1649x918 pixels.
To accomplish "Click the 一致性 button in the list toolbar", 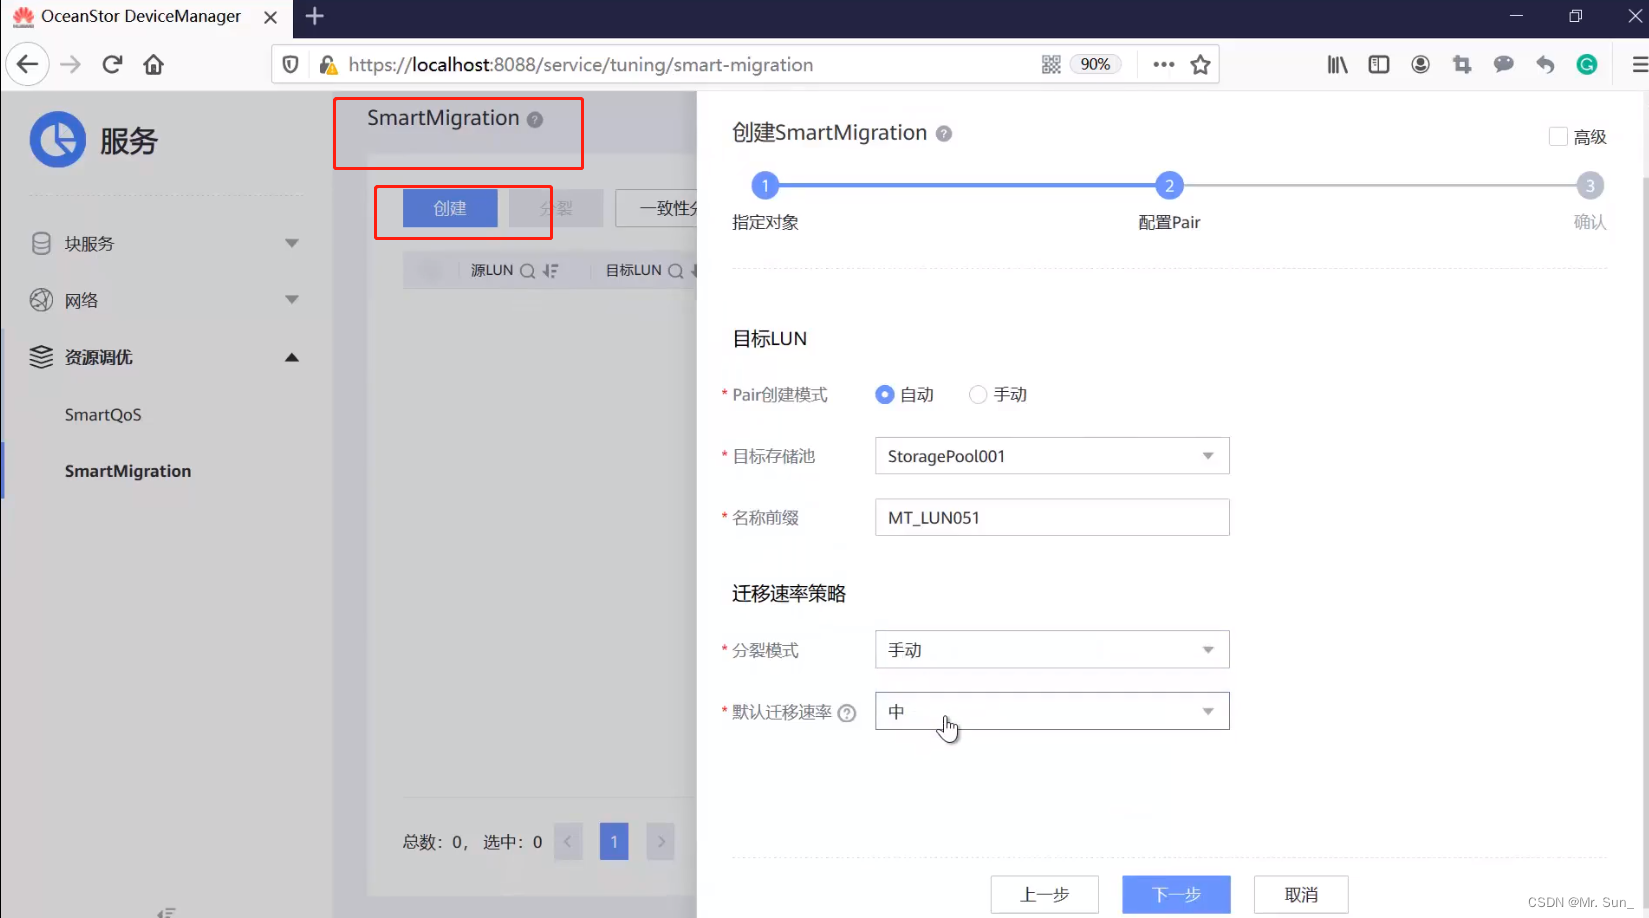I will point(656,208).
